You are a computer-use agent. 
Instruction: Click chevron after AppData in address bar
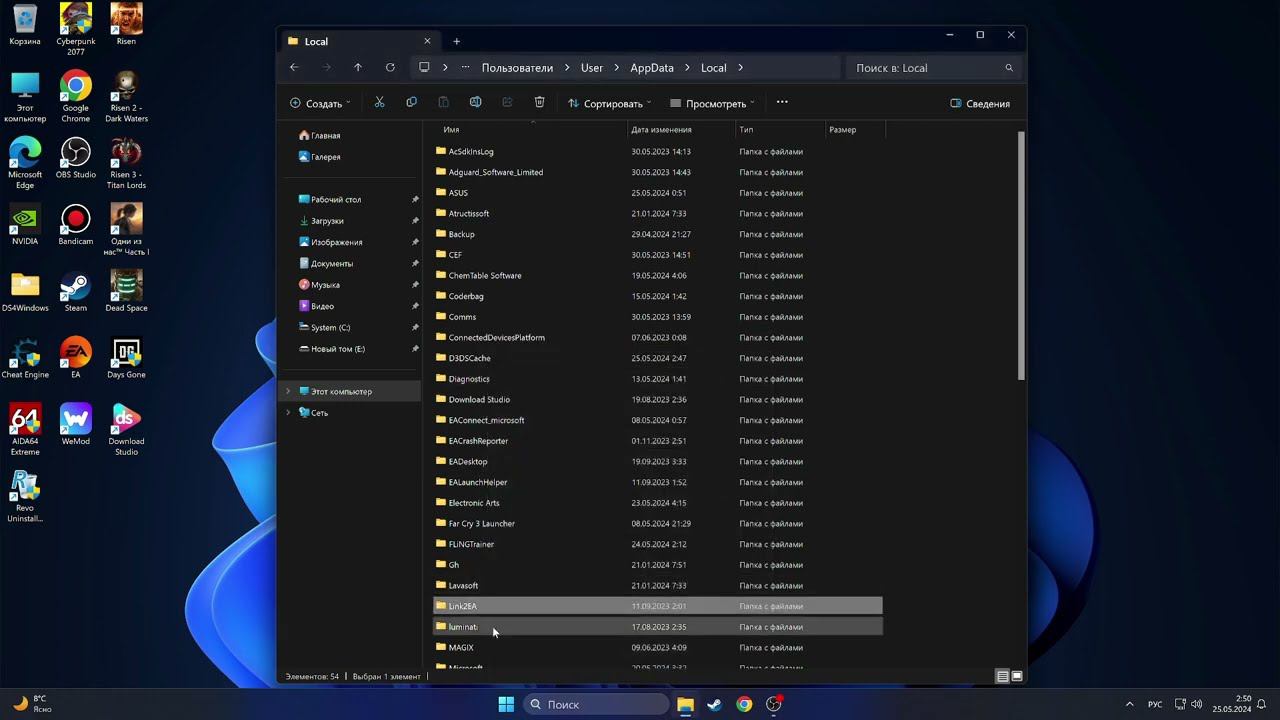[687, 68]
